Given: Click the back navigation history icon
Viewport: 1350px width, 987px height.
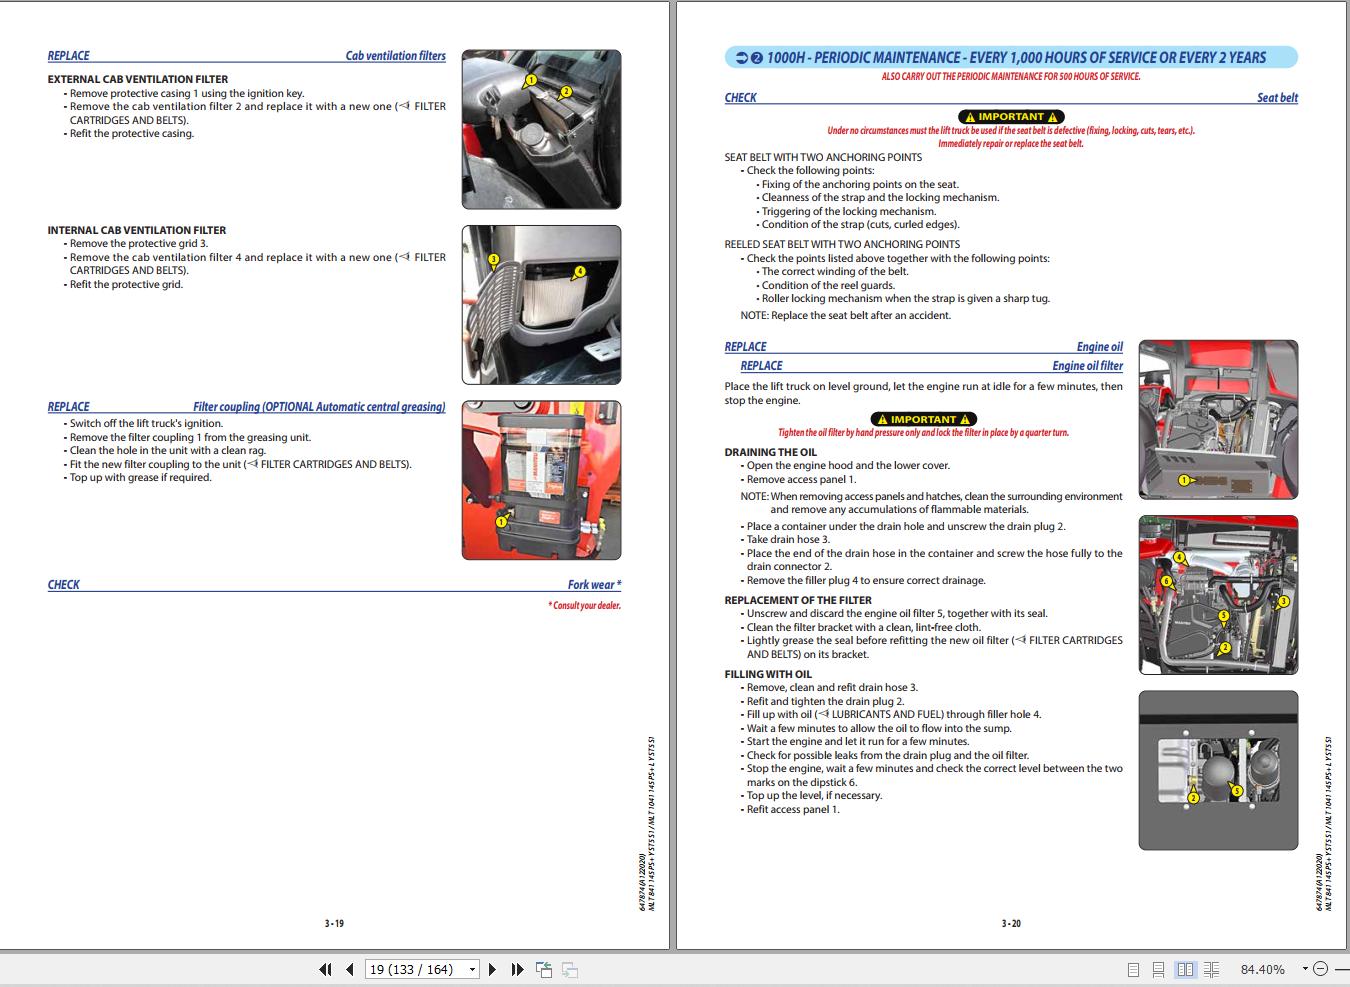Looking at the screenshot, I should (x=544, y=969).
